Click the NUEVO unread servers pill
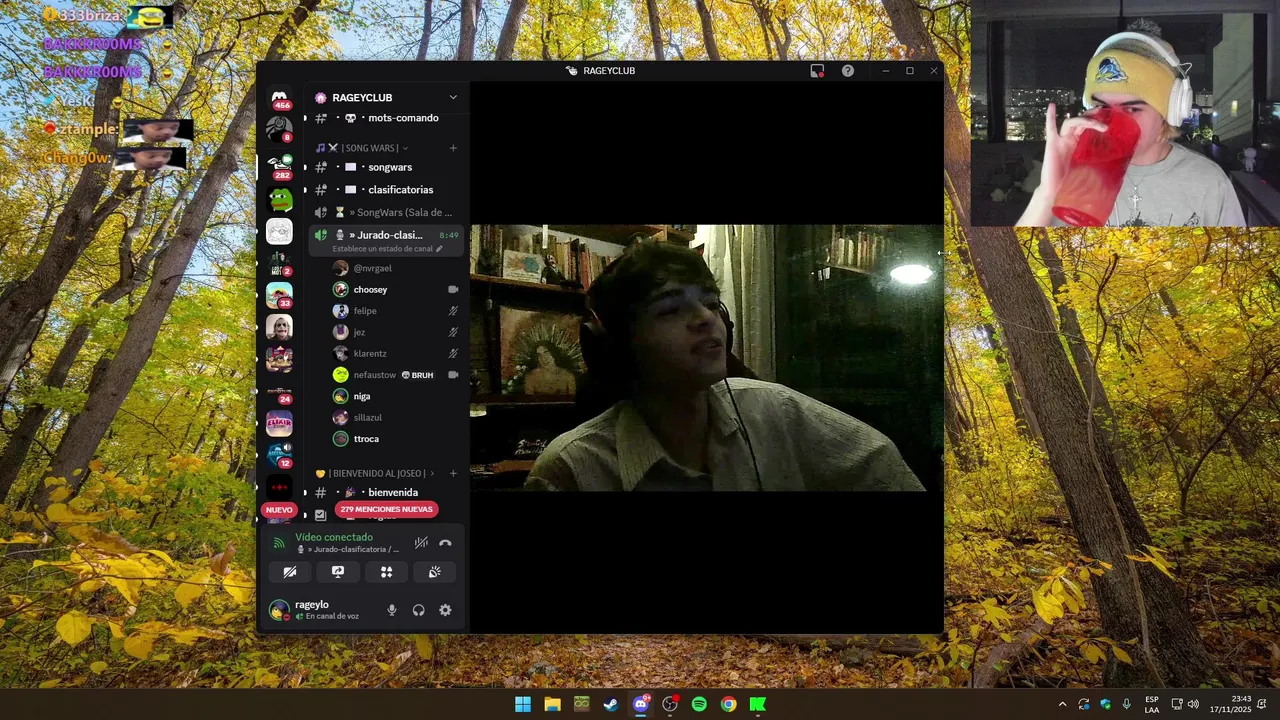 pos(279,510)
